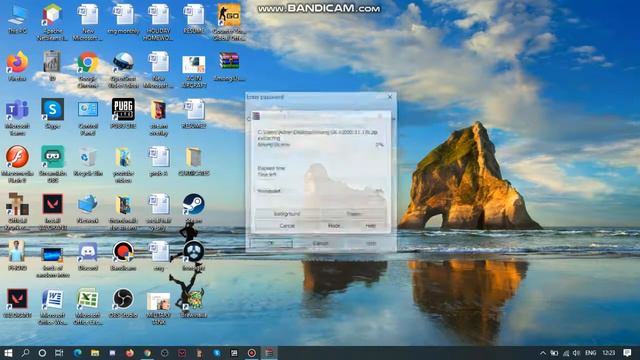Launch Bandicam from the desktop

pos(123,256)
